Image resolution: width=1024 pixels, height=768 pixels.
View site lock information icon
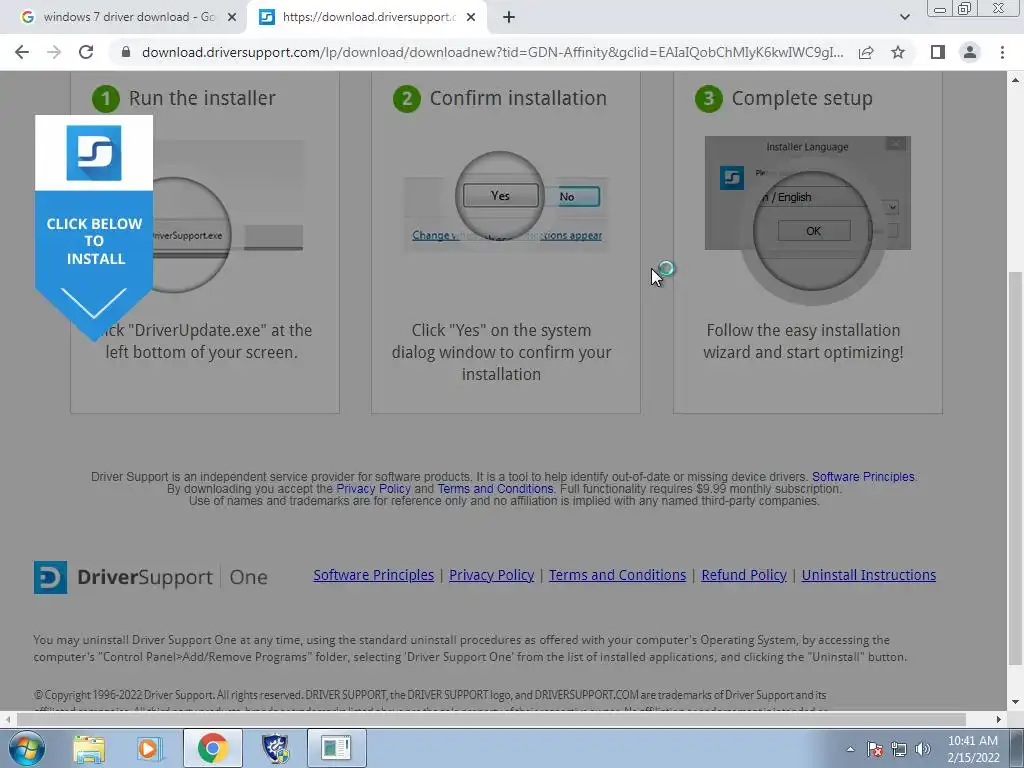[126, 52]
